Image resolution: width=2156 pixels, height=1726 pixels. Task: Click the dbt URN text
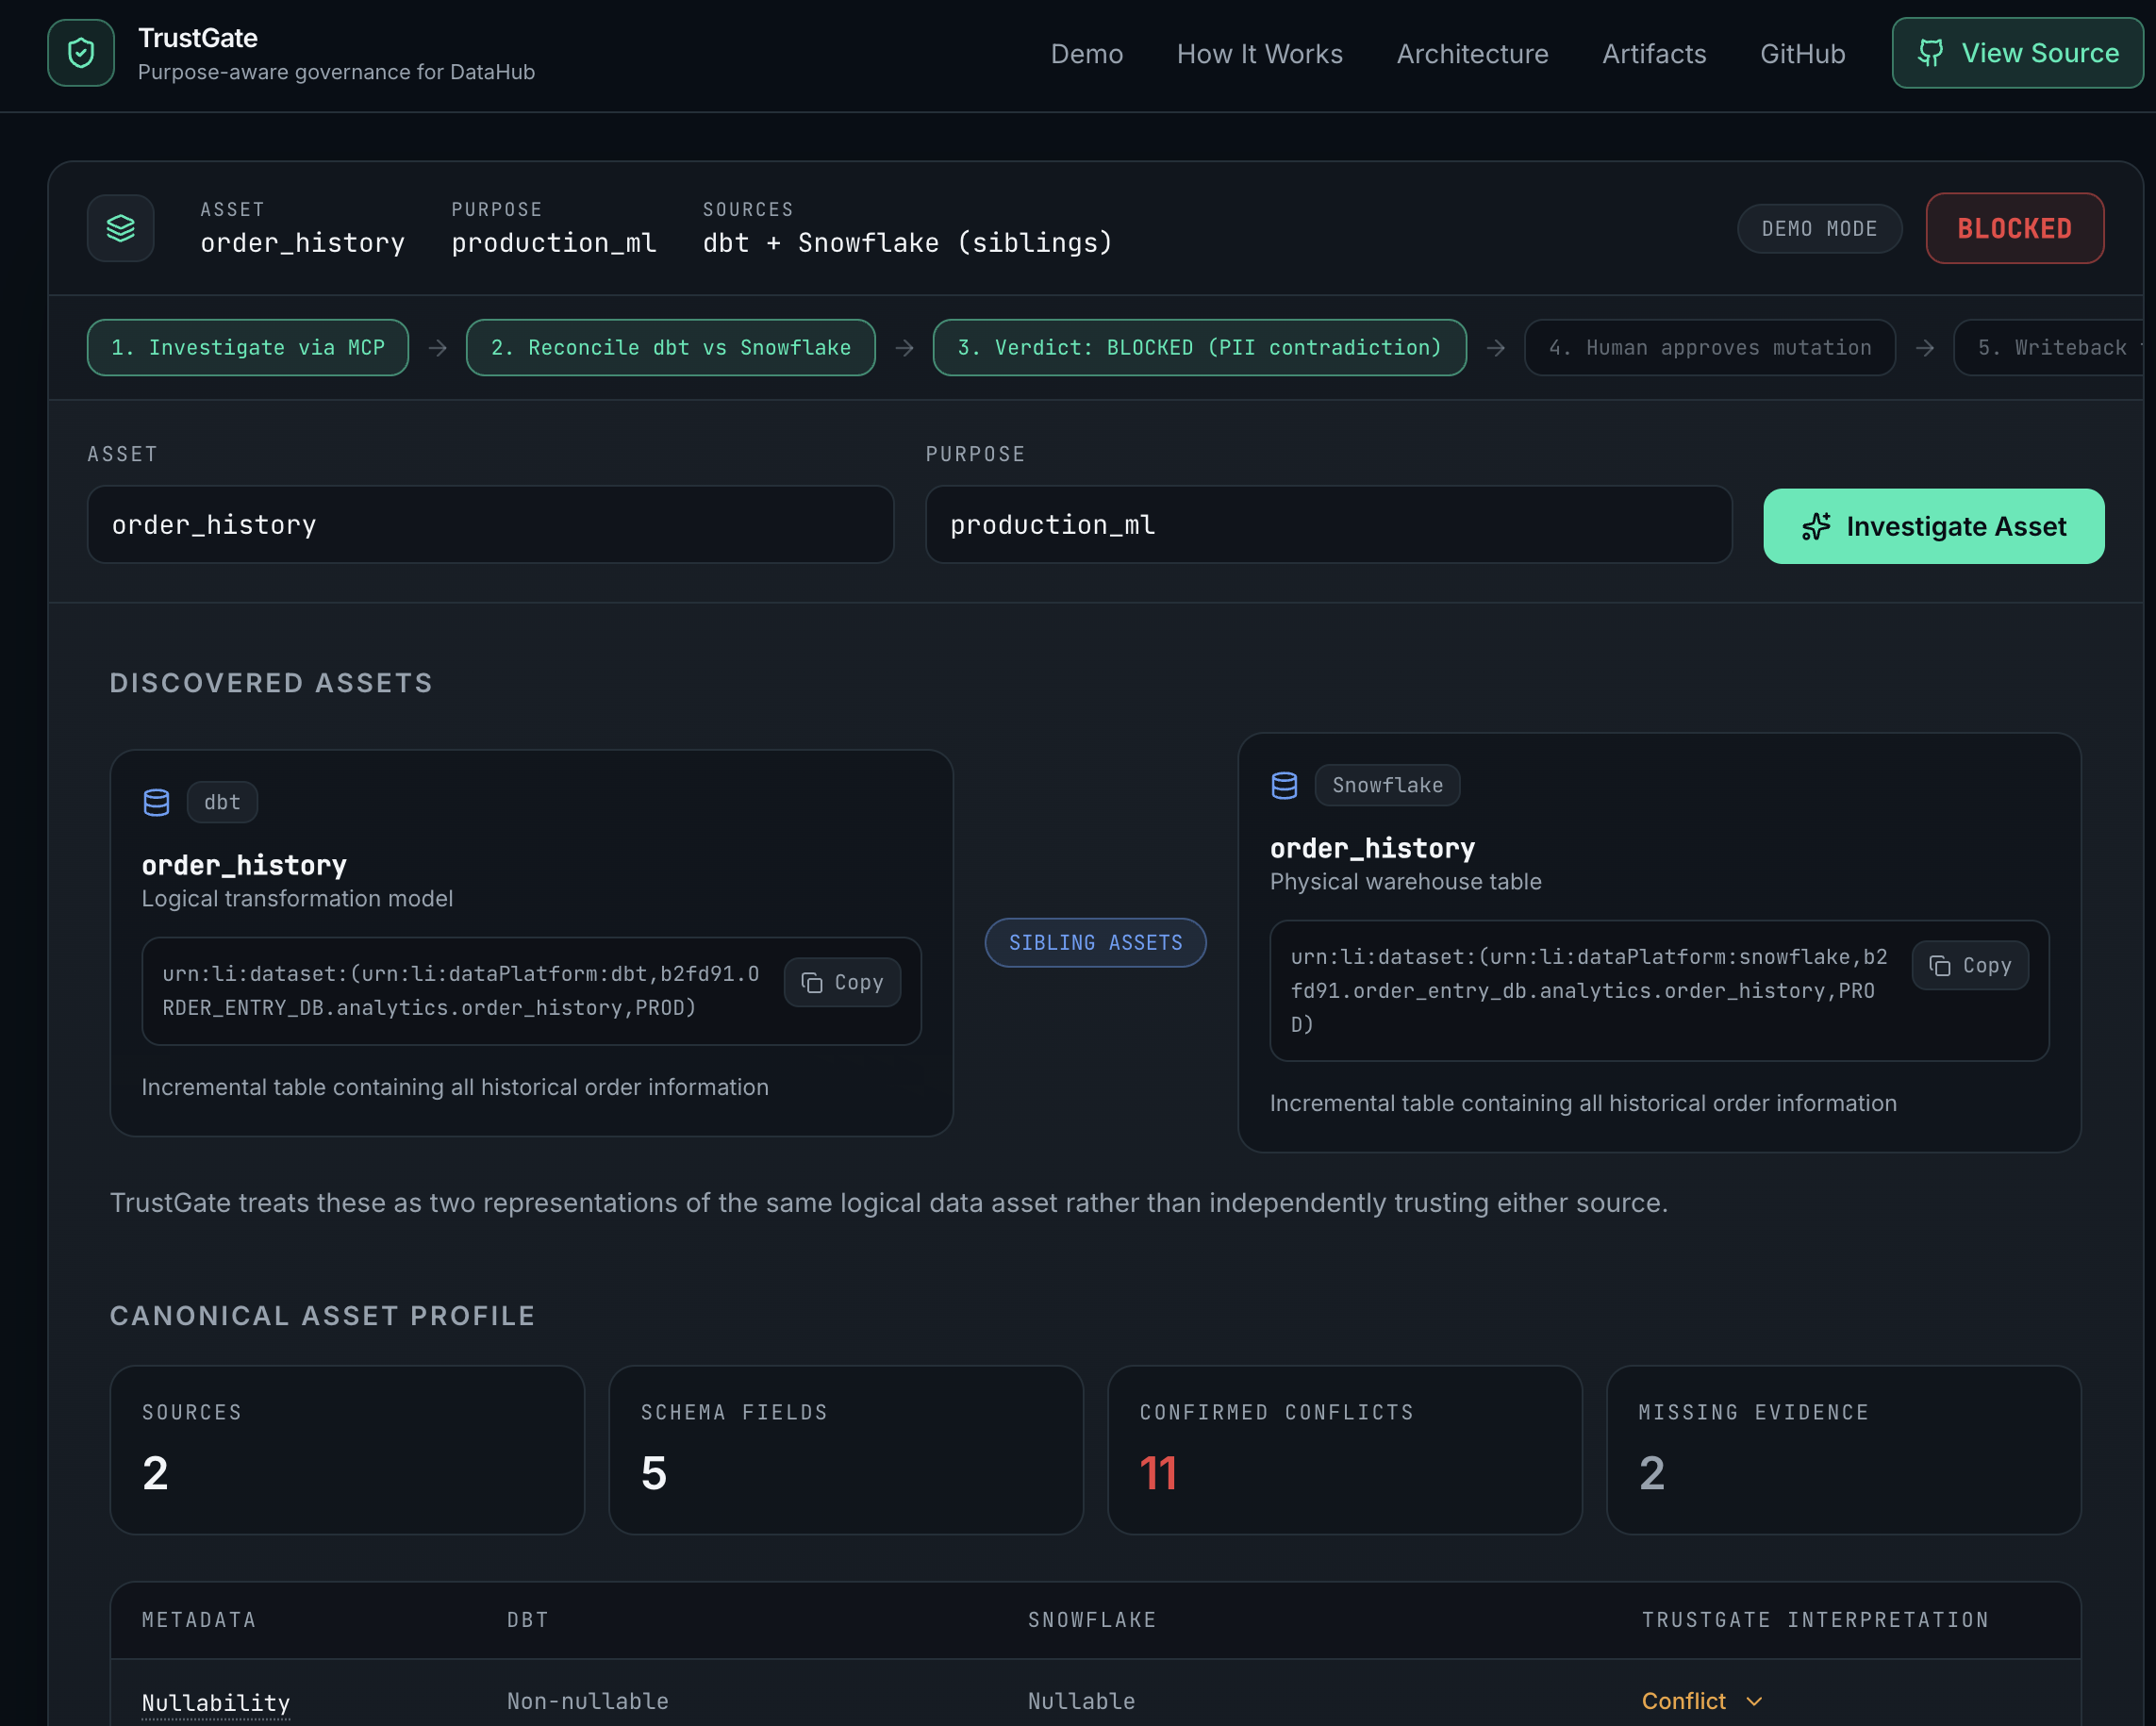pos(461,991)
